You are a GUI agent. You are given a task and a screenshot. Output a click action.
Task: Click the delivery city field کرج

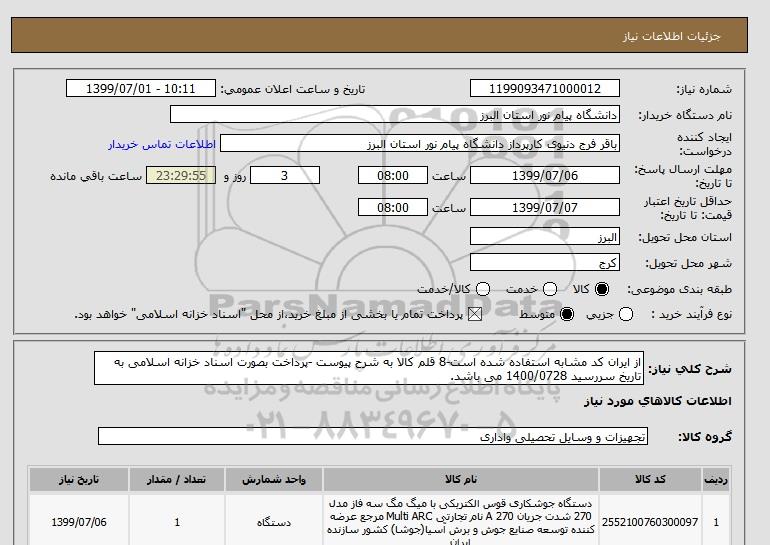(545, 263)
